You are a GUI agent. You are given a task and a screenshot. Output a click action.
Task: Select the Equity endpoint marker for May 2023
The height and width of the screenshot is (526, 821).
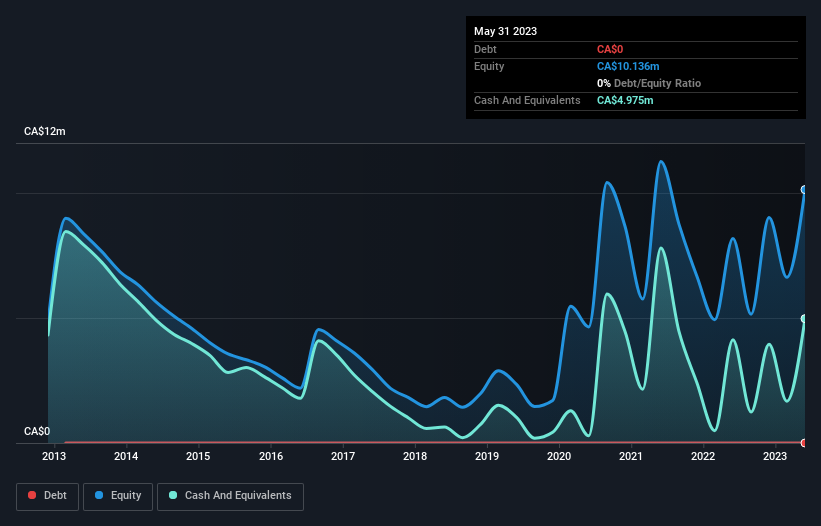click(804, 189)
